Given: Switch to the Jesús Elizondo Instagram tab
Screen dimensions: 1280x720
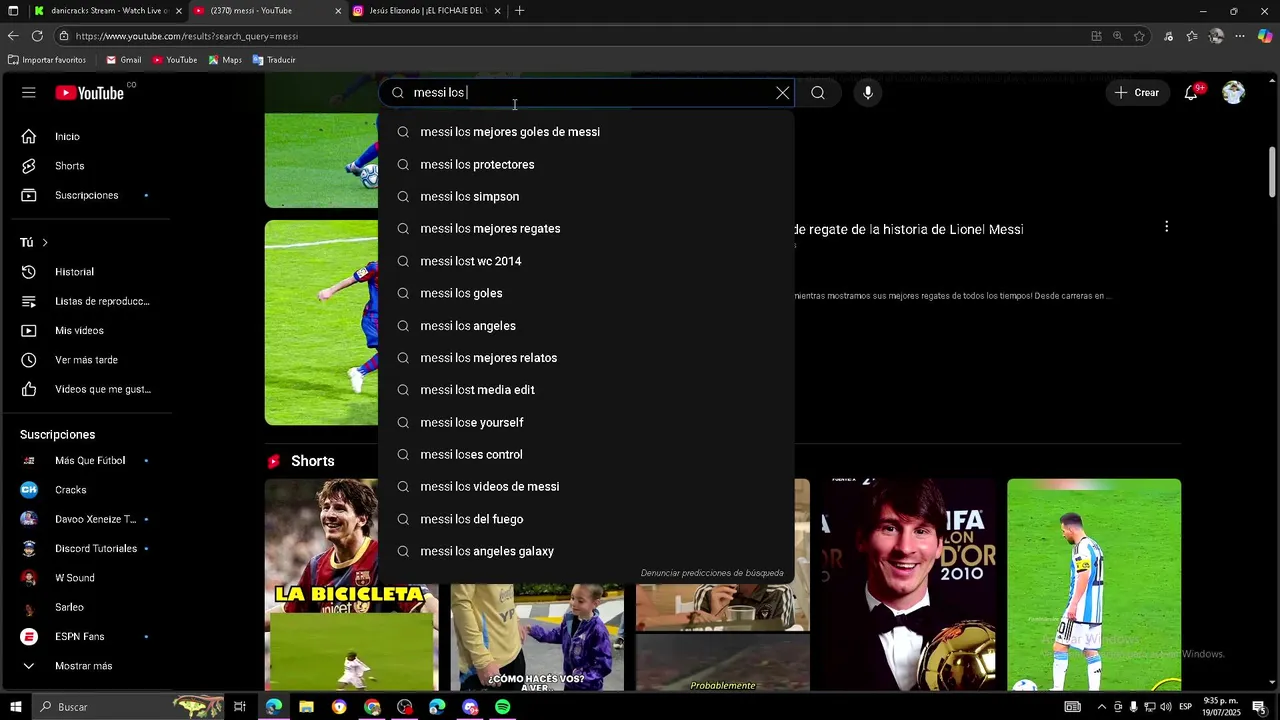Looking at the screenshot, I should click(427, 11).
